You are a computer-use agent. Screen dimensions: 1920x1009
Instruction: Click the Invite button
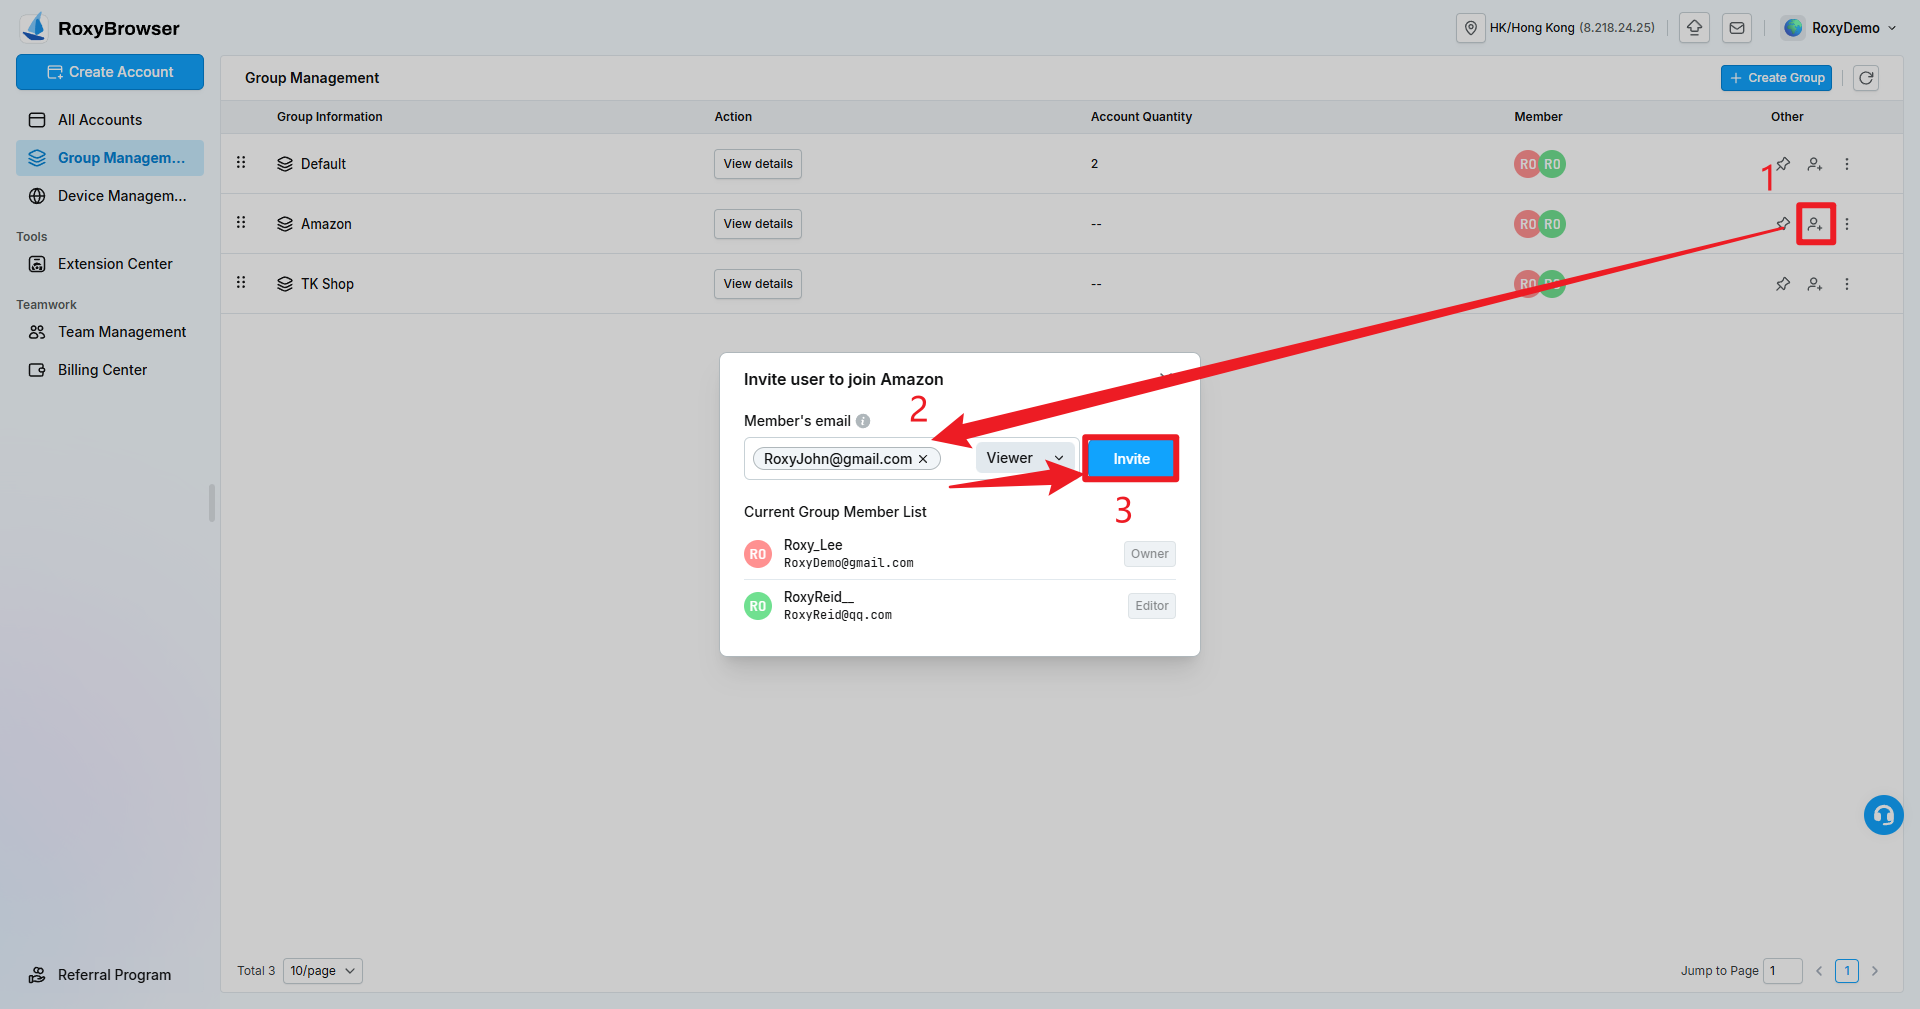point(1131,459)
